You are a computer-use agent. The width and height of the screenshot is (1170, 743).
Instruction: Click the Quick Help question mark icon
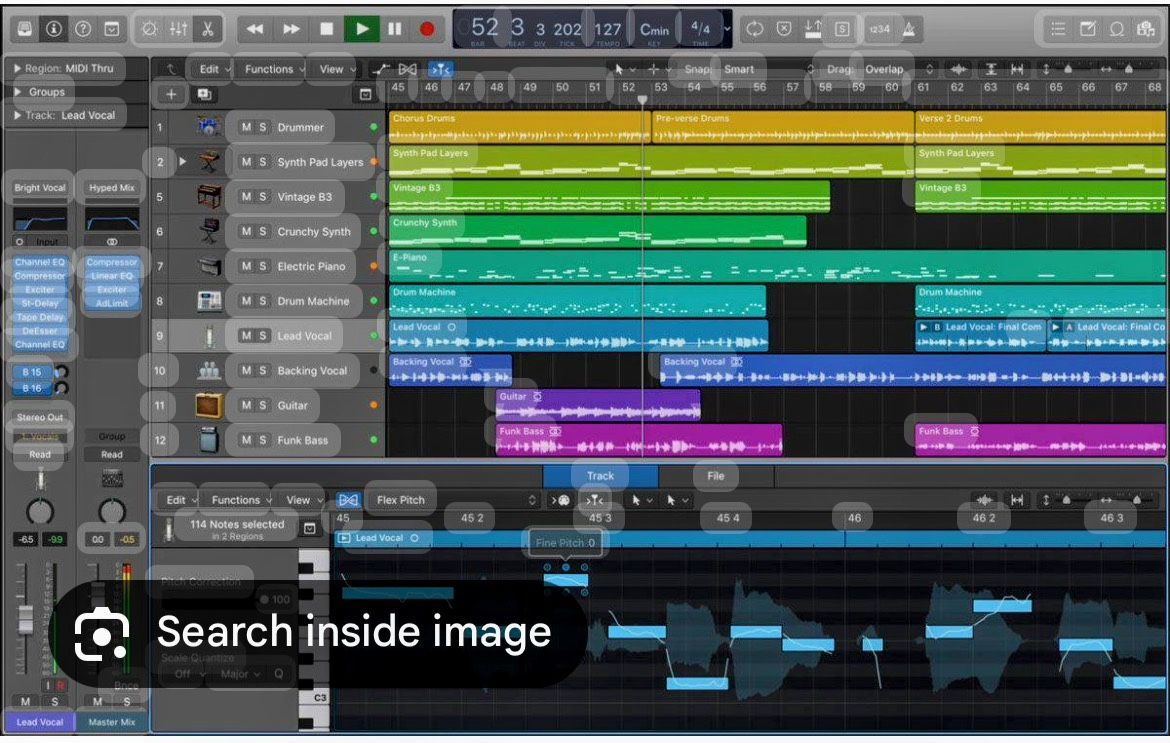pyautogui.click(x=83, y=29)
